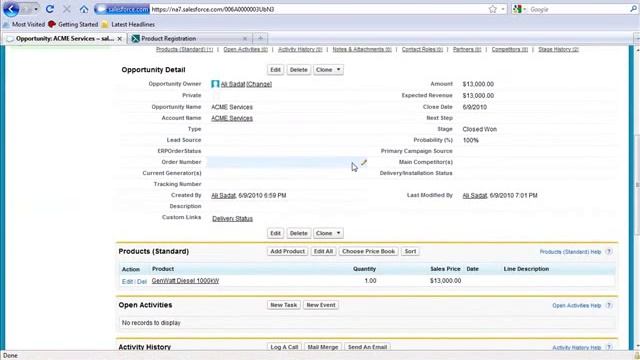The width and height of the screenshot is (640, 360).
Task: Click in the Google search box
Action: (578, 9)
